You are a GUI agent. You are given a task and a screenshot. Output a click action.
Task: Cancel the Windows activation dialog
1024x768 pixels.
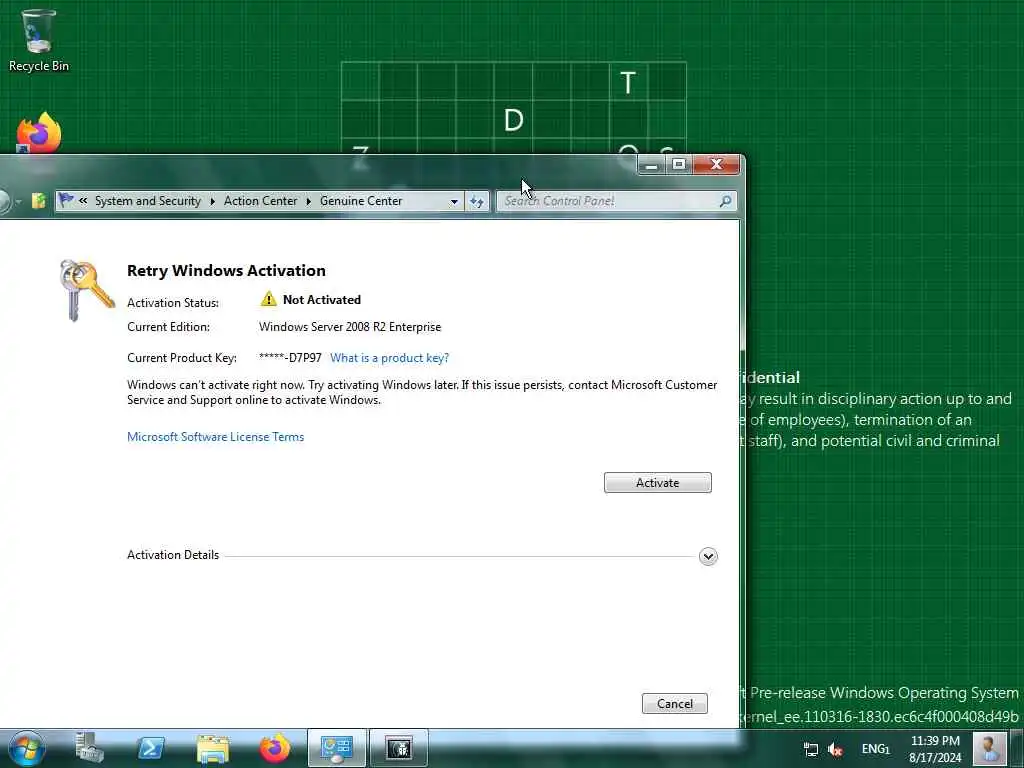[675, 703]
